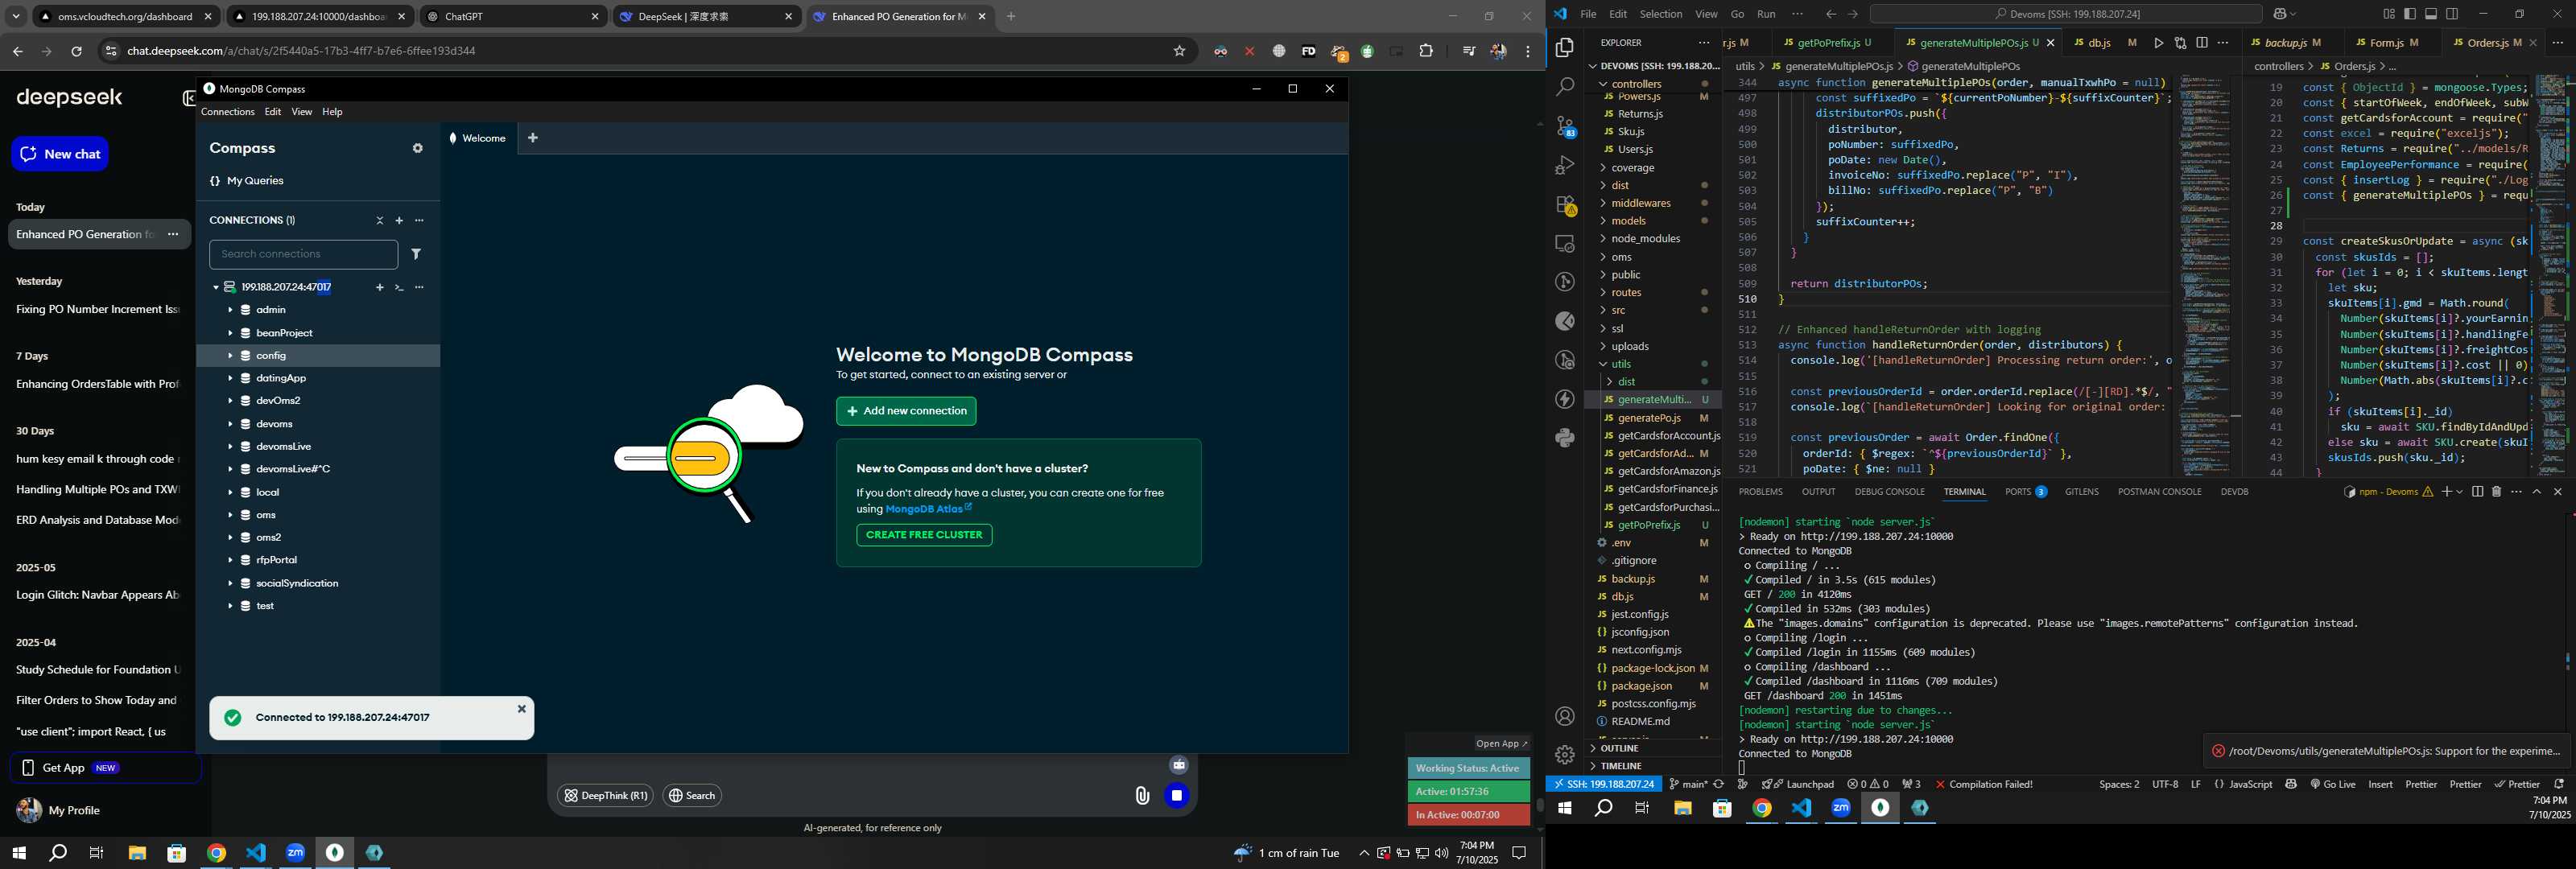Open a new Compass tab with plus
Viewport: 2576px width, 869px height.
(533, 138)
